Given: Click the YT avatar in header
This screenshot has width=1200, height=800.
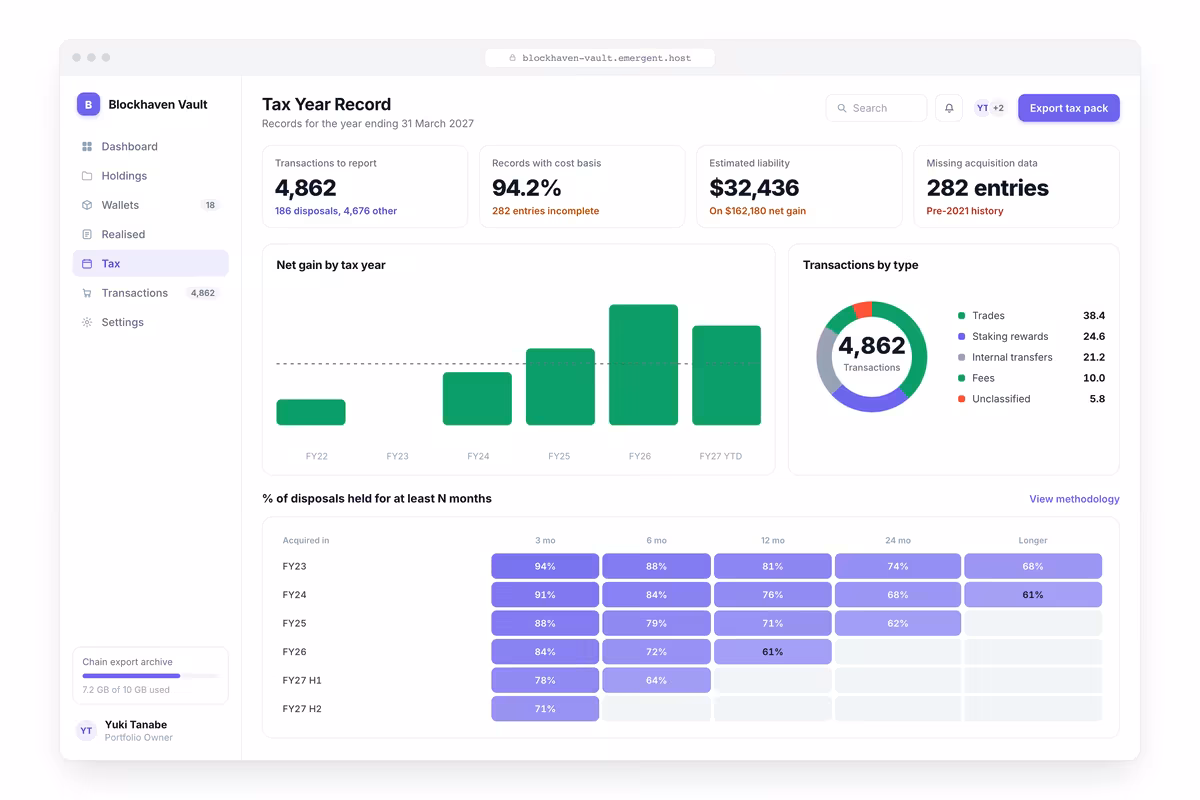Looking at the screenshot, I should (x=982, y=108).
